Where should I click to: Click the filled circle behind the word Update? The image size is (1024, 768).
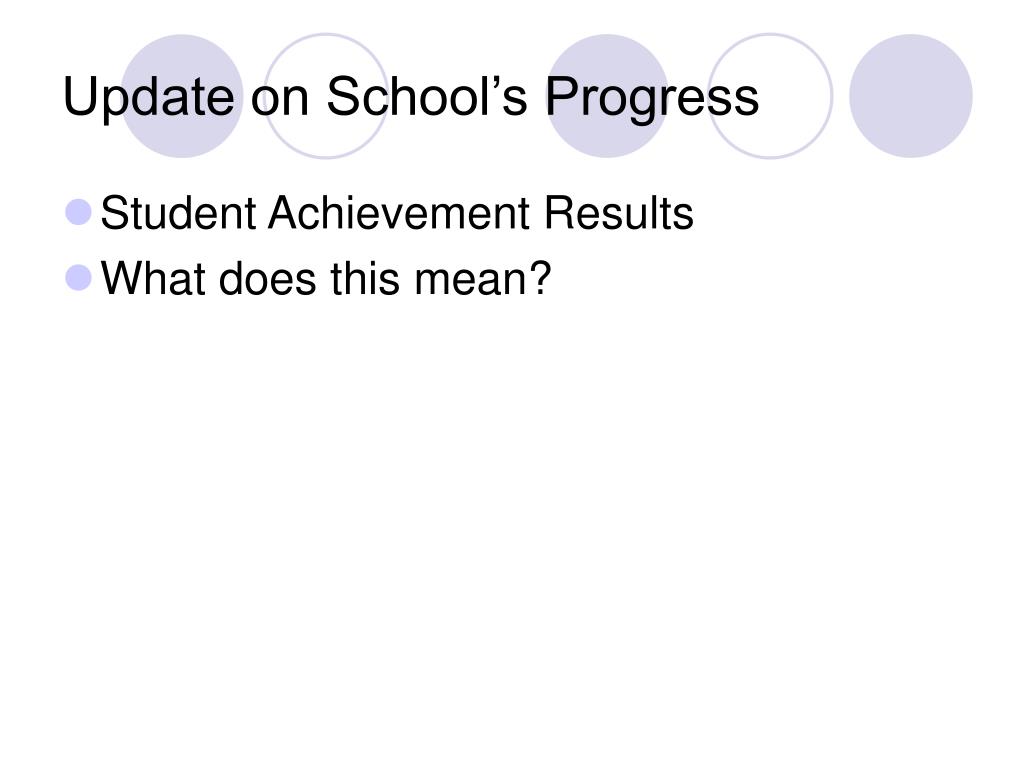point(182,96)
